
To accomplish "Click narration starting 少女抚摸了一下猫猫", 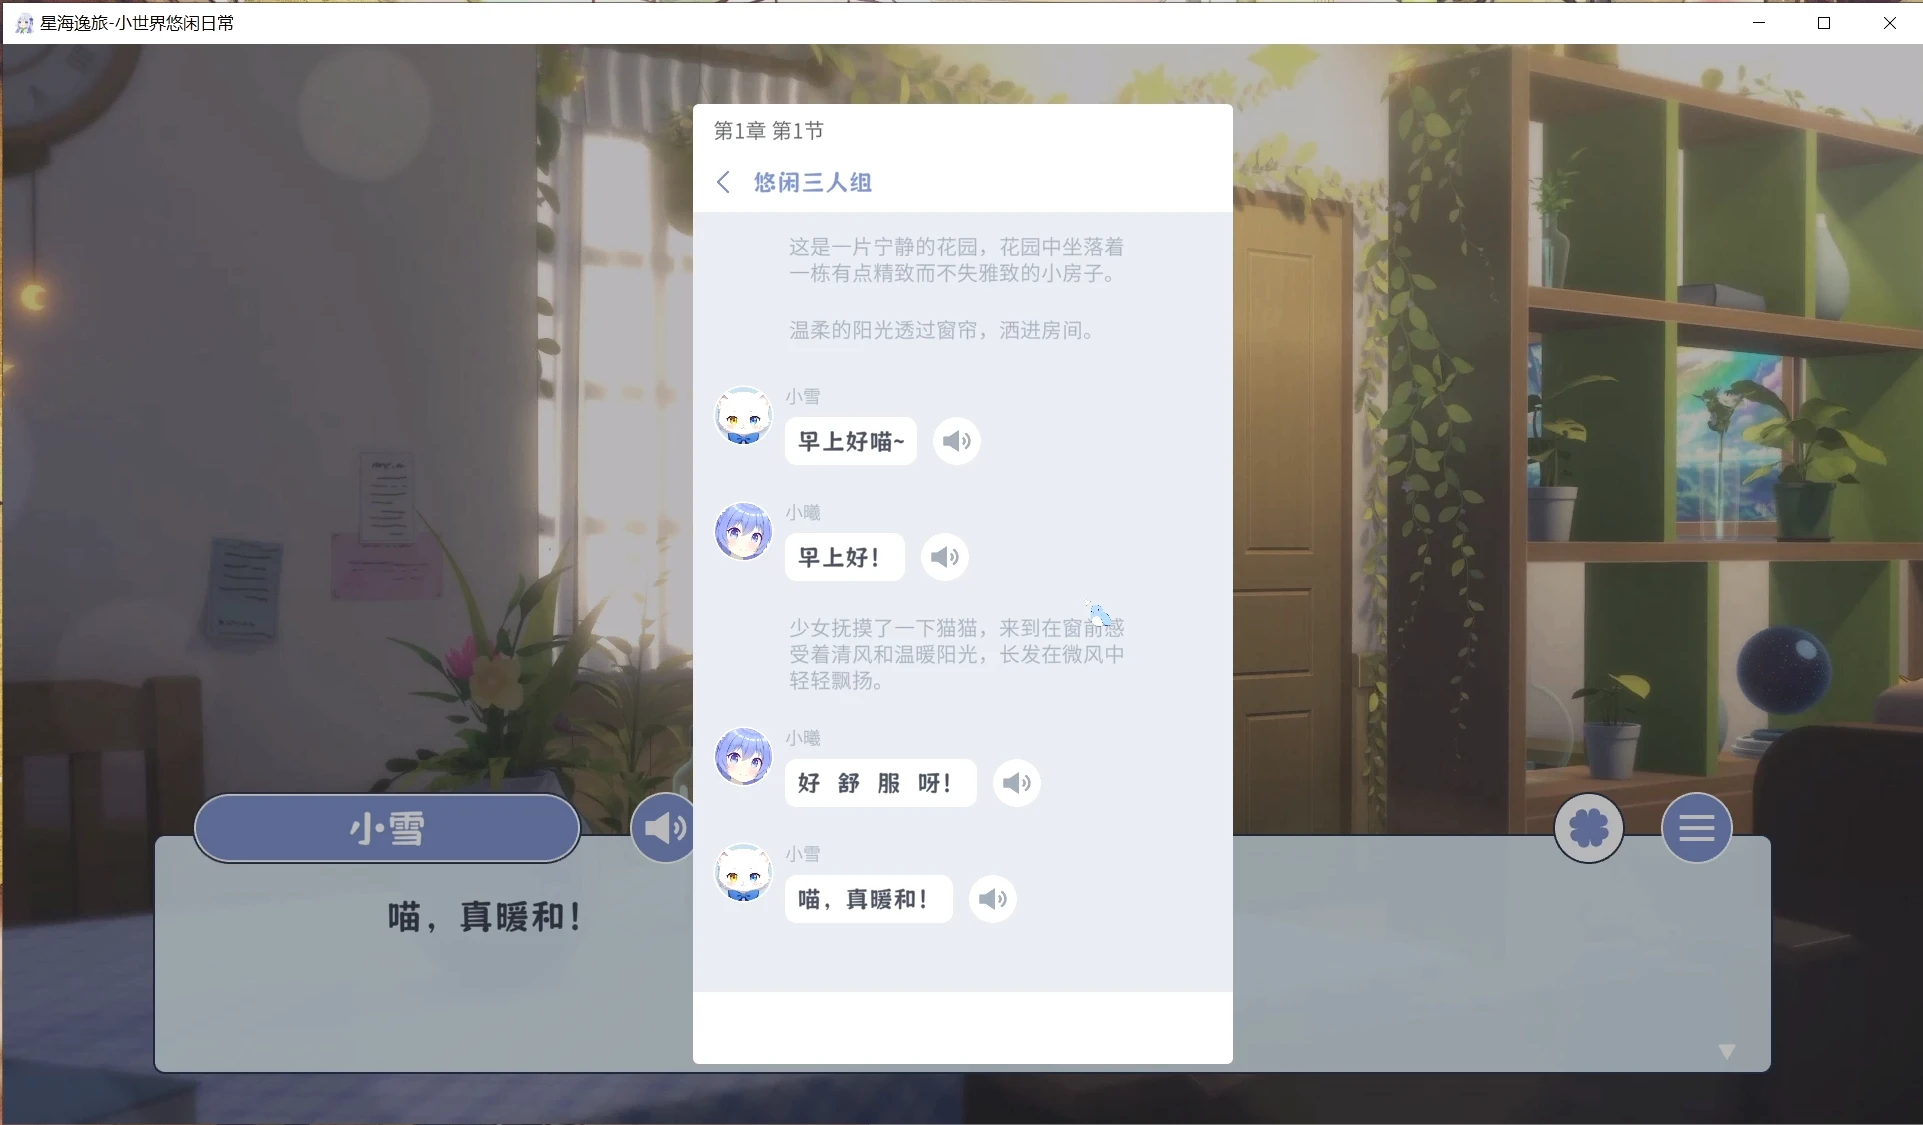I will (x=956, y=654).
